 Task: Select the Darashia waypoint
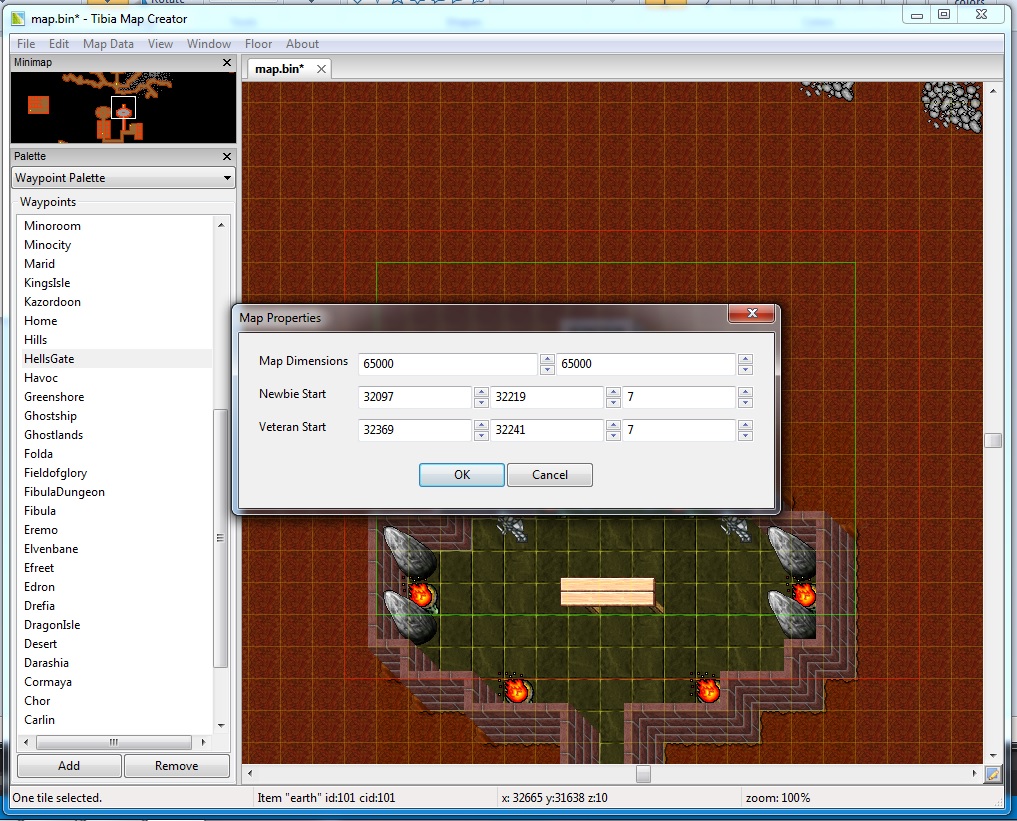pyautogui.click(x=46, y=663)
